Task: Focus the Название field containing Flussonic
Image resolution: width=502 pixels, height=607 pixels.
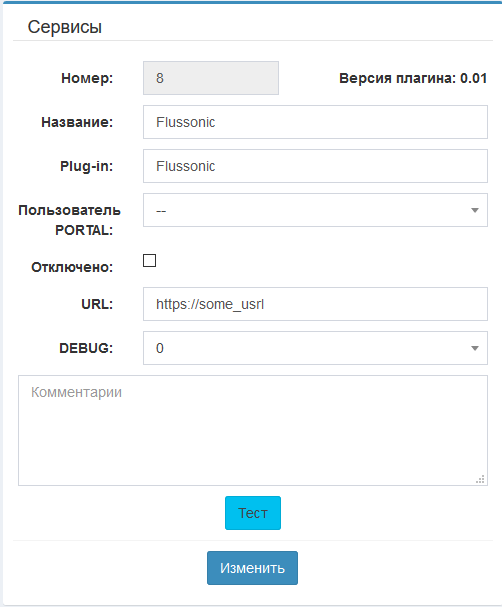Action: [315, 122]
